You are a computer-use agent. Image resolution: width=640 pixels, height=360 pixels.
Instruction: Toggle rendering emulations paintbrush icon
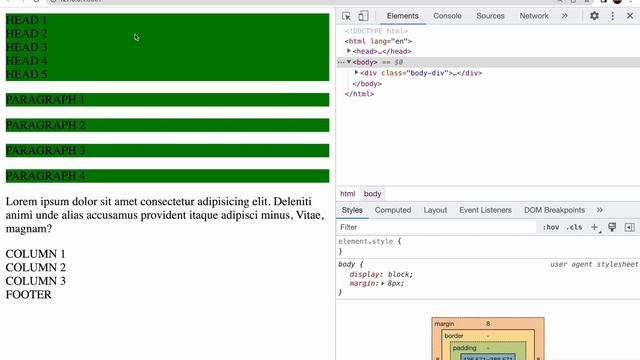[612, 227]
